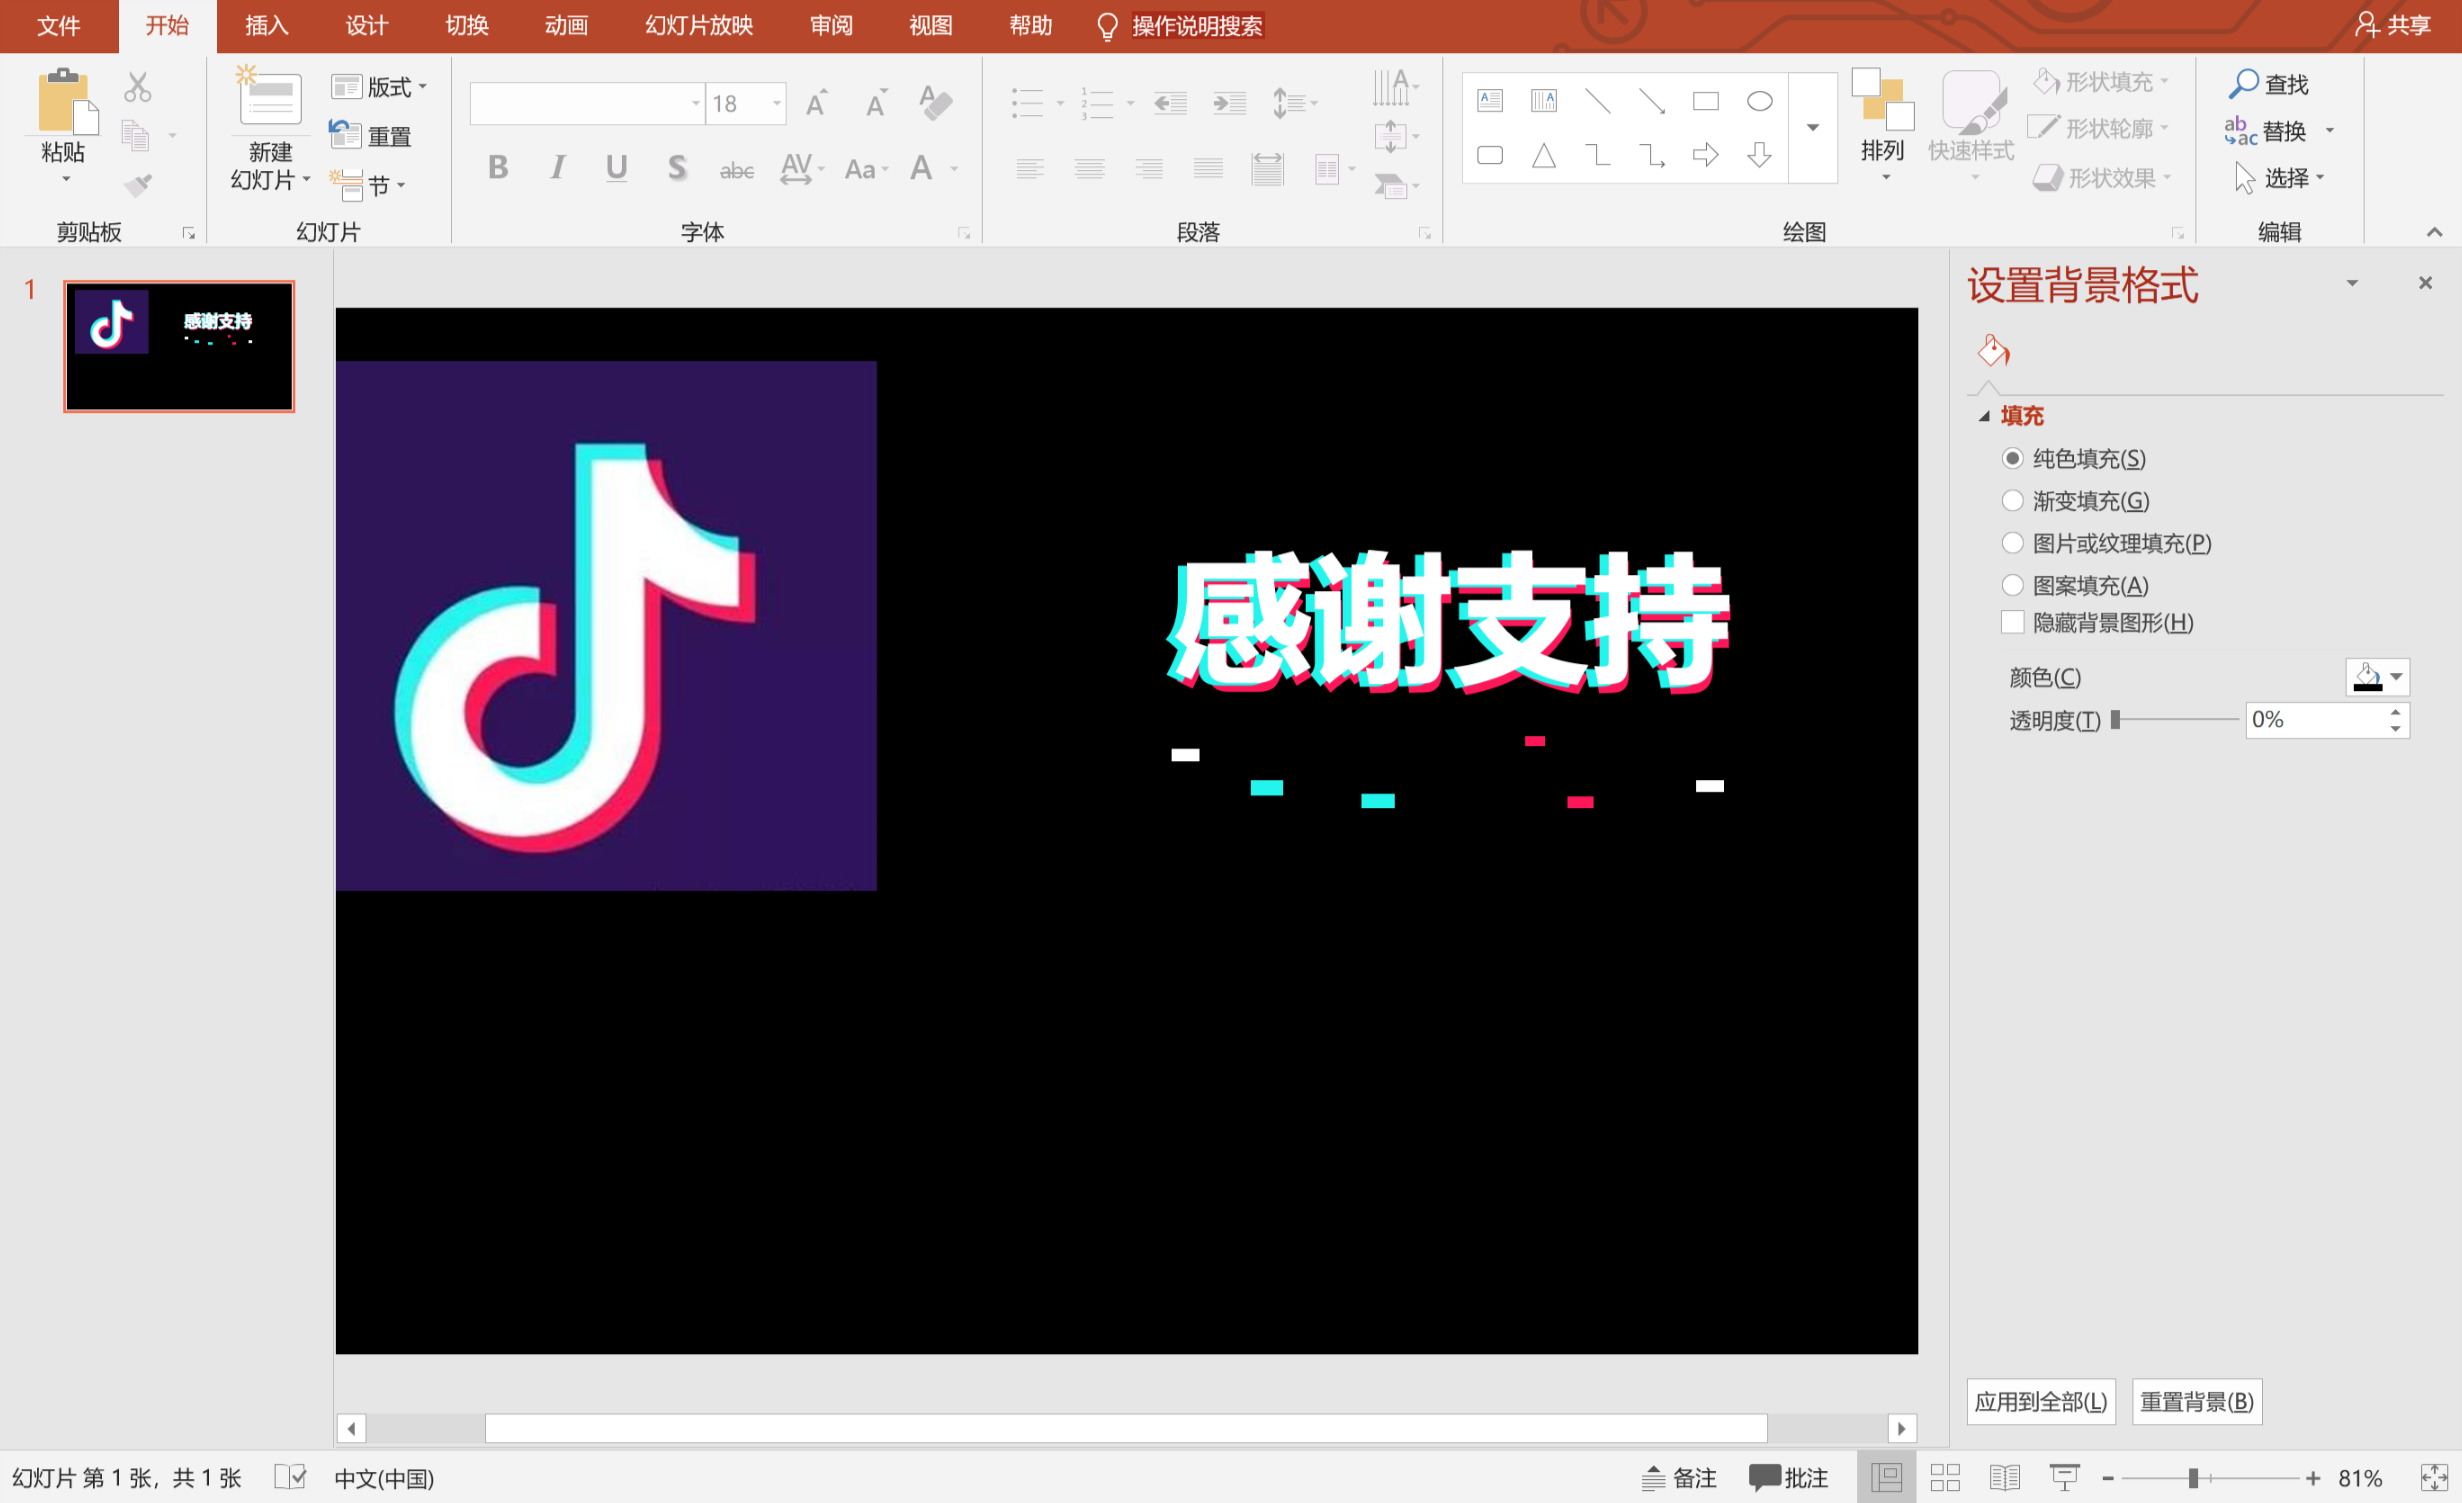Toggle Underline formatting
The image size is (2462, 1503).
616,167
